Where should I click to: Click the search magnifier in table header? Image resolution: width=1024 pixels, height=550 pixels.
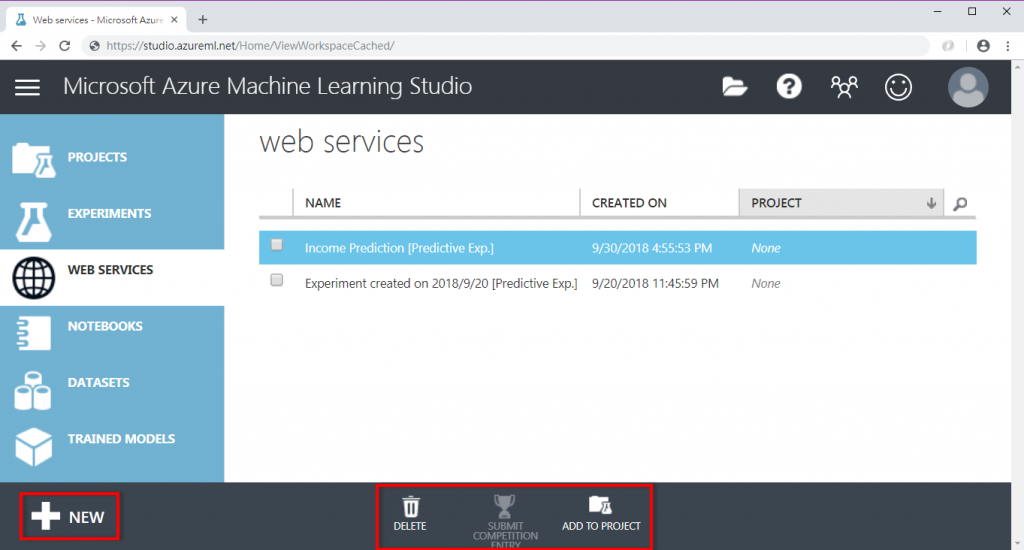(960, 204)
